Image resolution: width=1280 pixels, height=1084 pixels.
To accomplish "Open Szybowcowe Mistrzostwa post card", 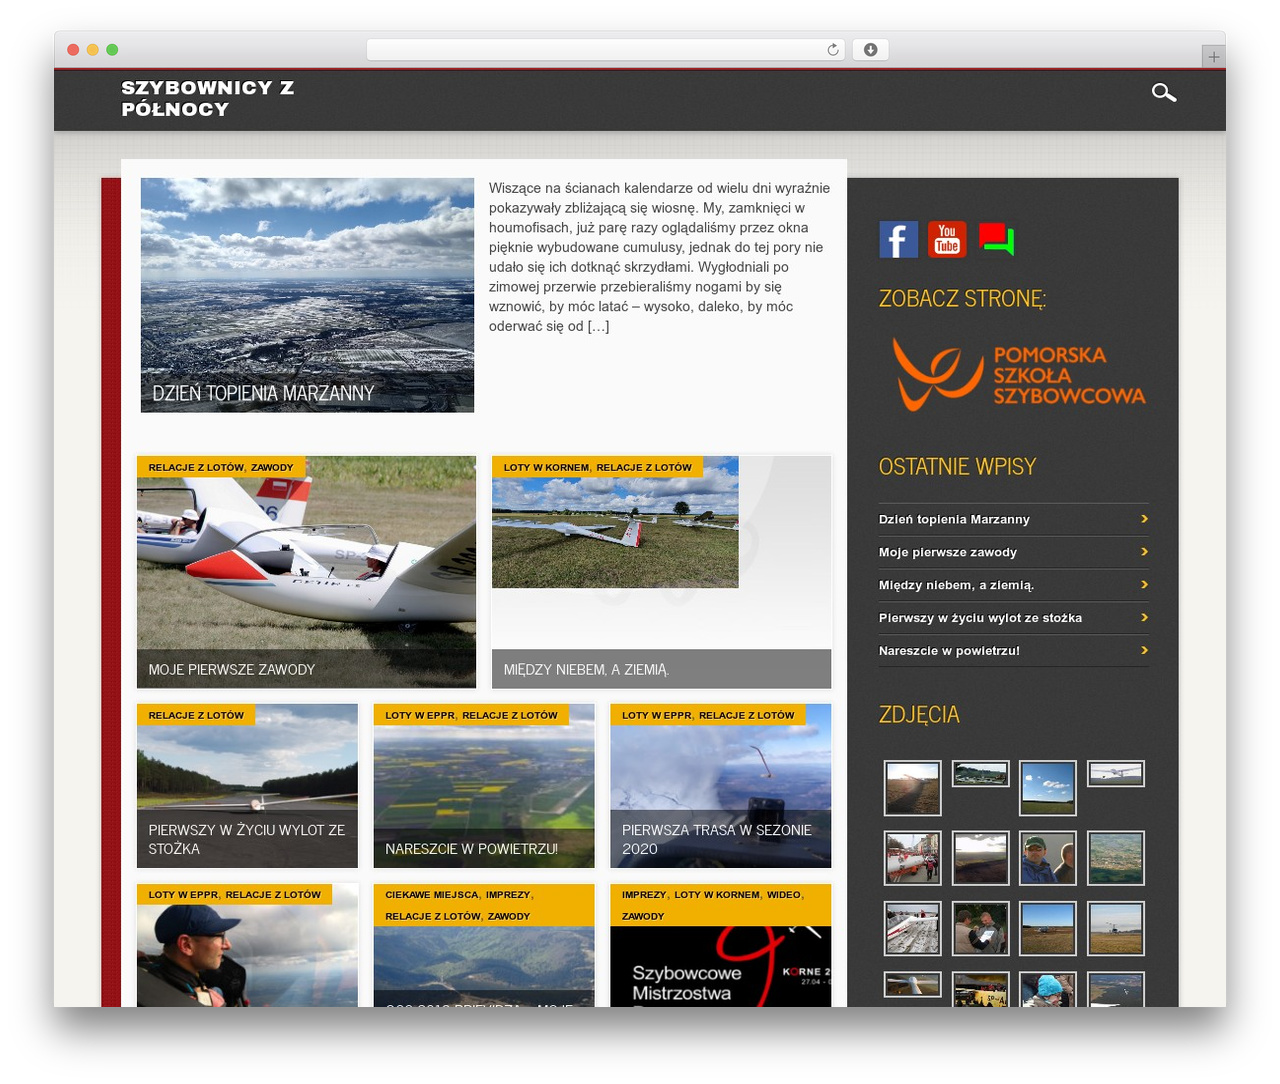I will click(x=720, y=945).
